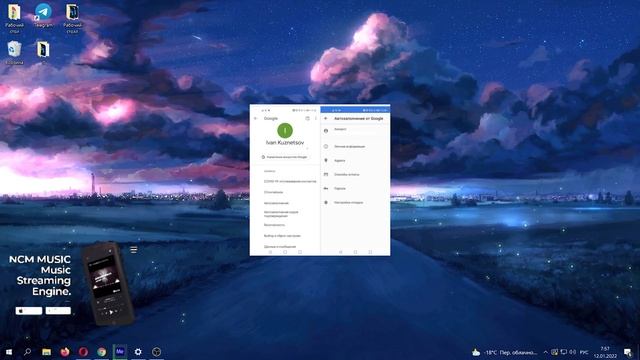Open the help icon on Google screen header

click(307, 118)
